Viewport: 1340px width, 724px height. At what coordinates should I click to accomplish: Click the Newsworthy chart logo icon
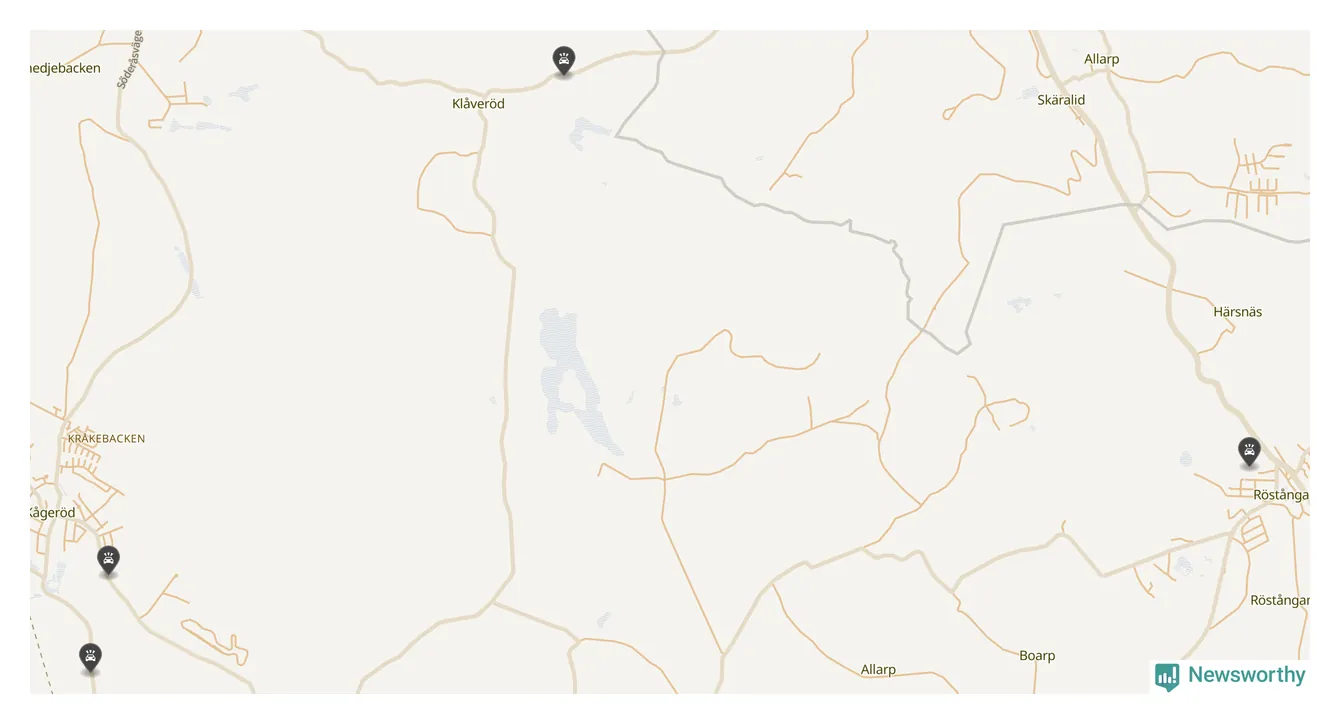[x=1167, y=677]
